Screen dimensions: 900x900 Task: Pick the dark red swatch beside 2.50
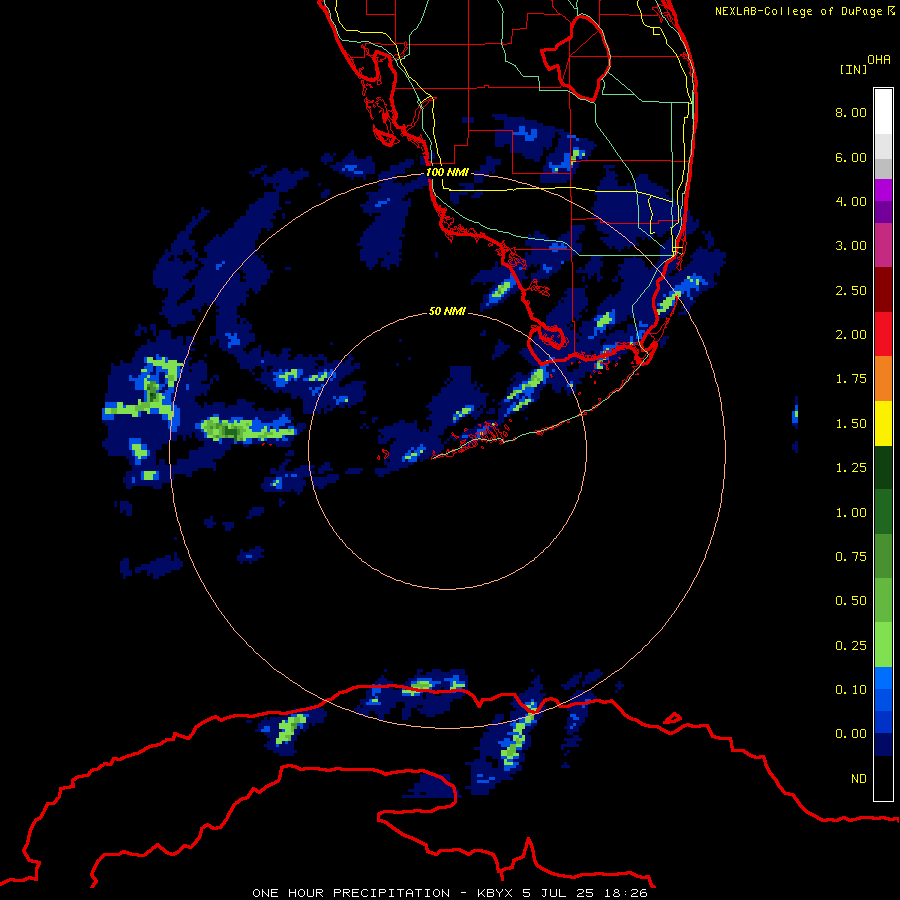pyautogui.click(x=883, y=290)
